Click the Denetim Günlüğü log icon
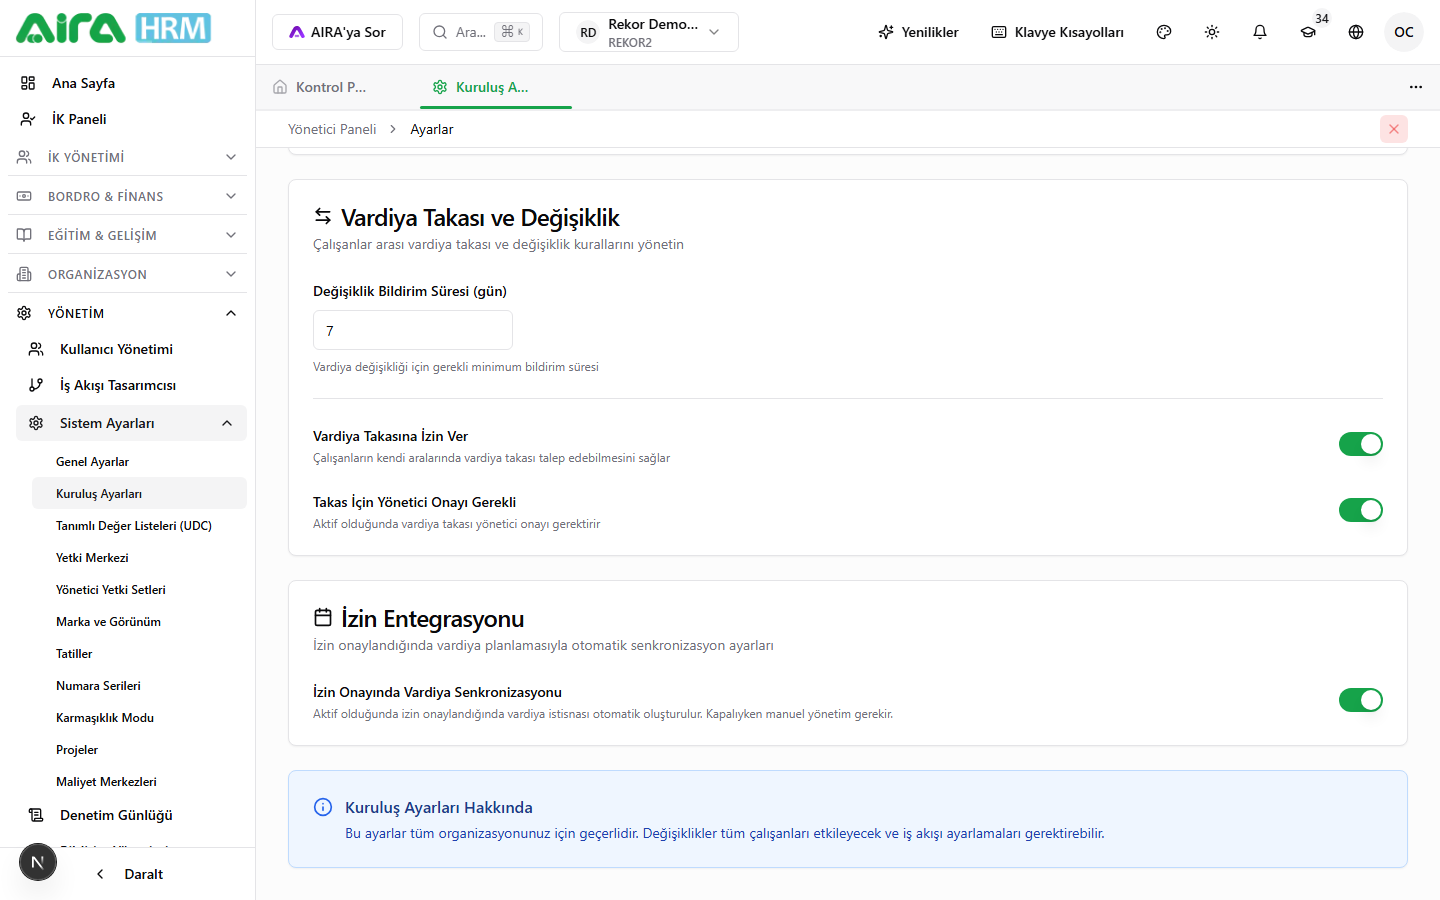 (x=36, y=815)
